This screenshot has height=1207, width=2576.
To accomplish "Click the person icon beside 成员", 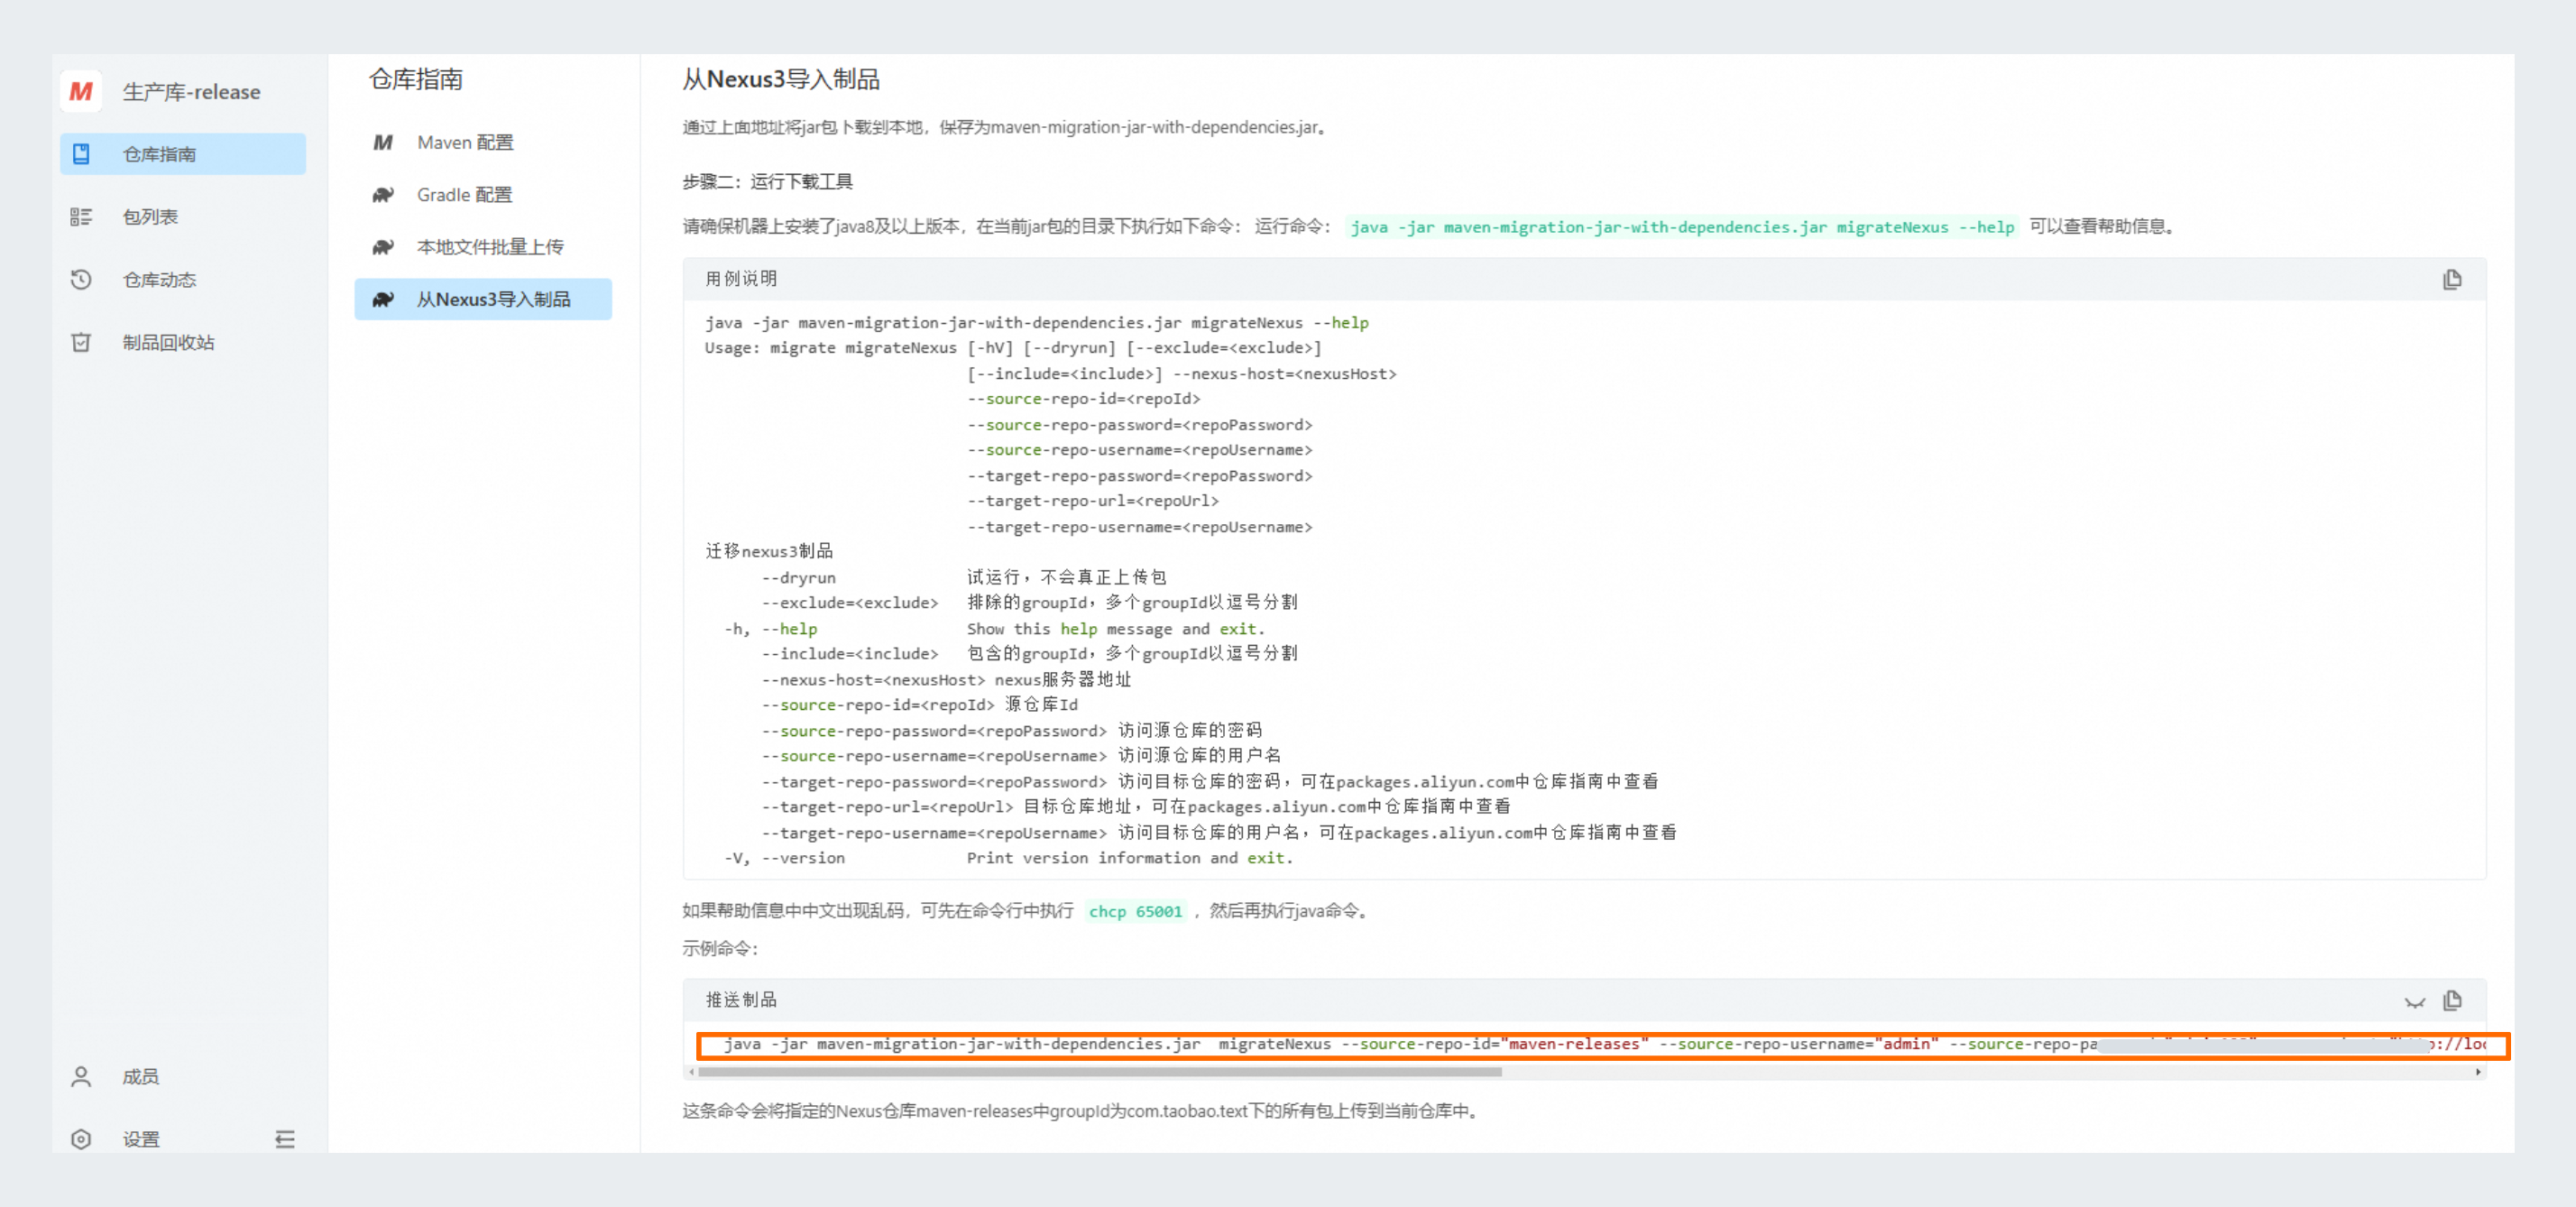I will pyautogui.click(x=81, y=1077).
